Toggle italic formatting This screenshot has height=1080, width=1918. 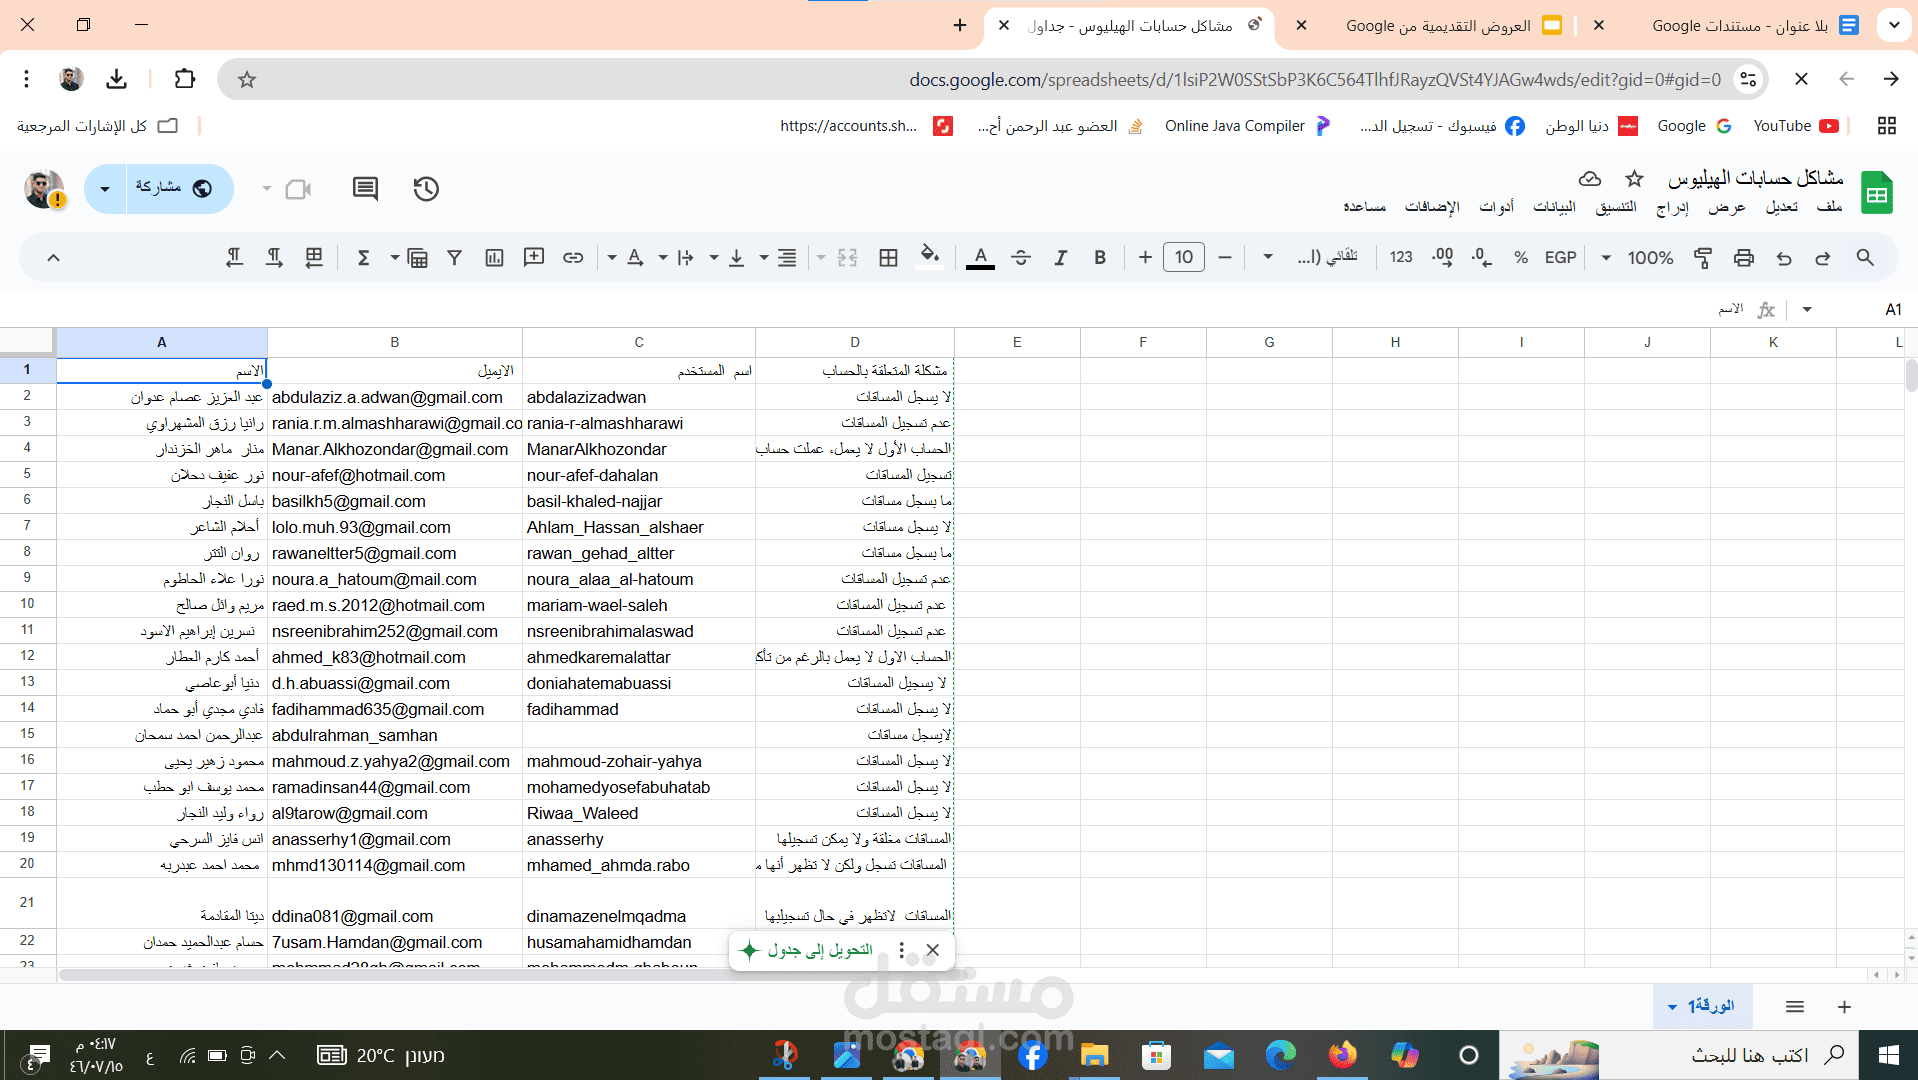click(x=1060, y=257)
